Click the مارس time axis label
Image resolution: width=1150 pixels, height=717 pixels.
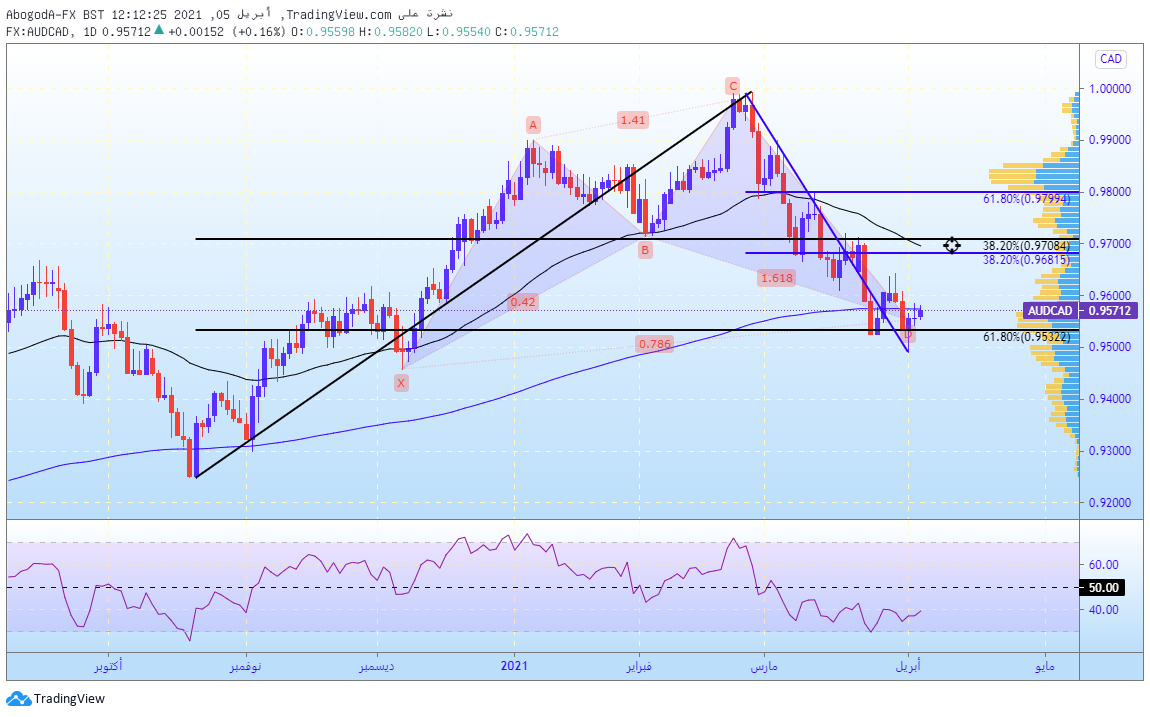click(764, 666)
